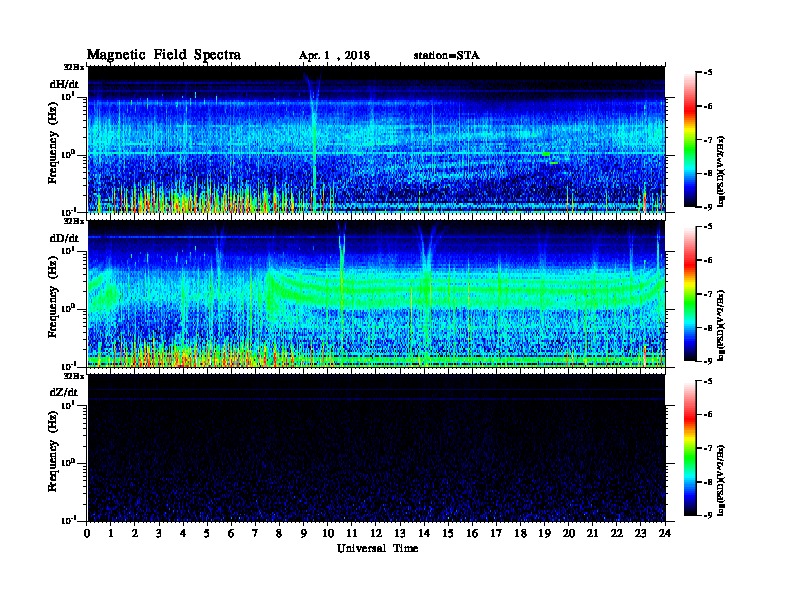Click the dD/dt panel color scale bar

690,294
